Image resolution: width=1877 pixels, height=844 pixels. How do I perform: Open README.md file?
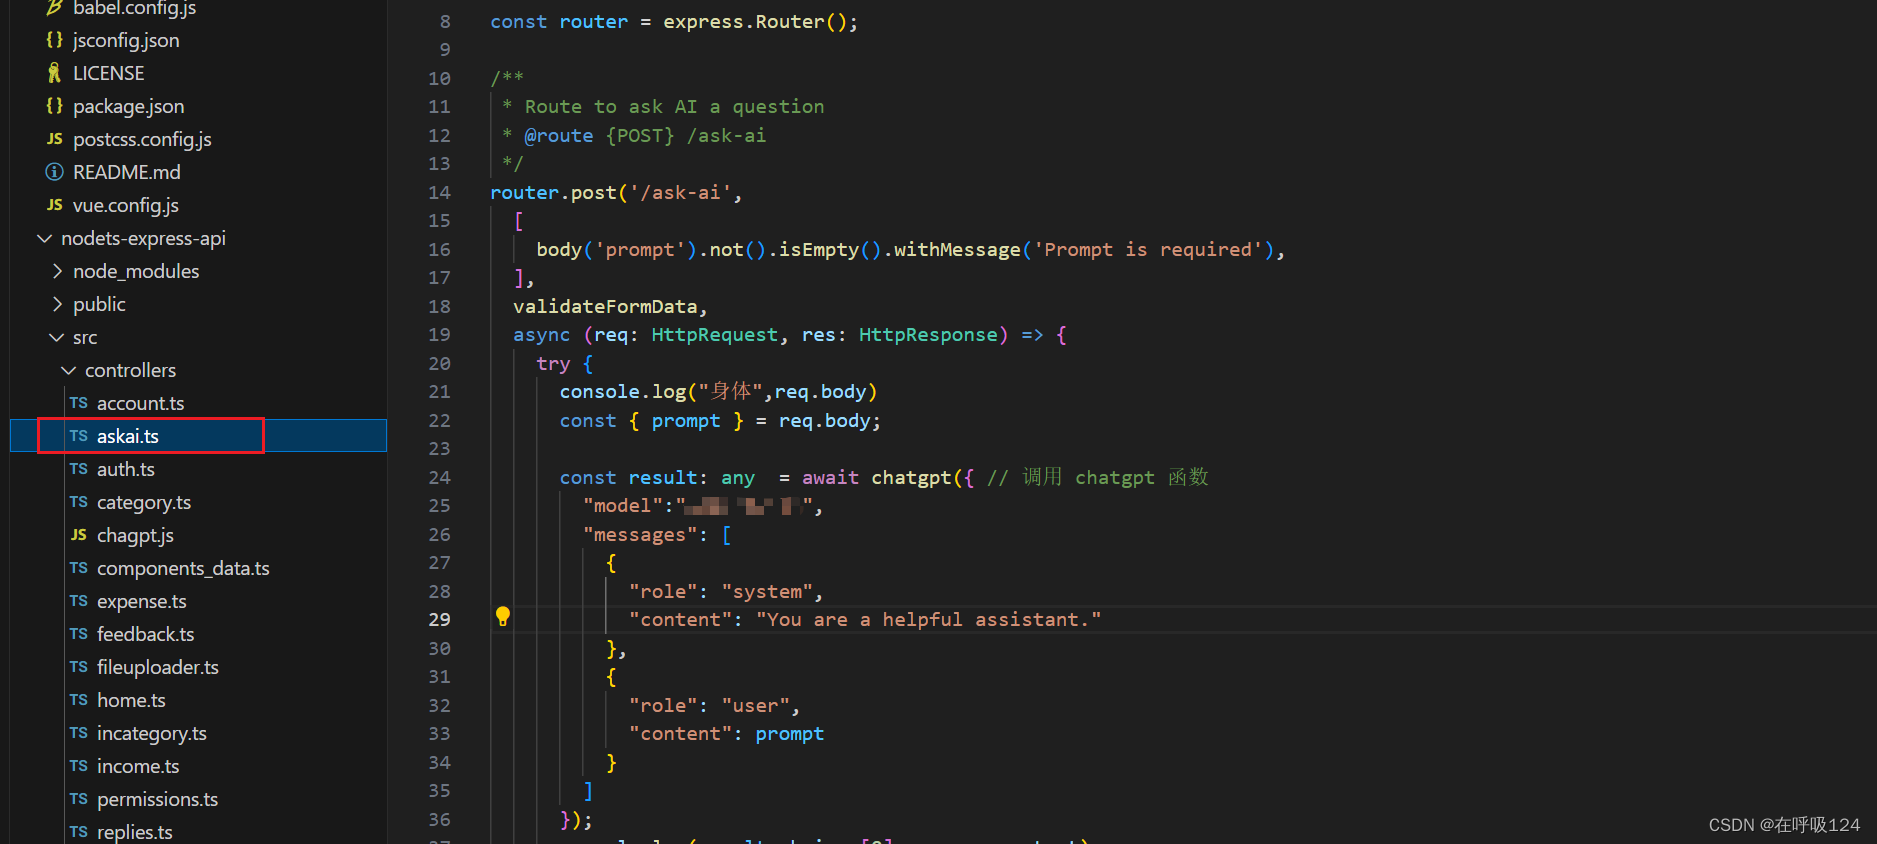pyautogui.click(x=126, y=172)
